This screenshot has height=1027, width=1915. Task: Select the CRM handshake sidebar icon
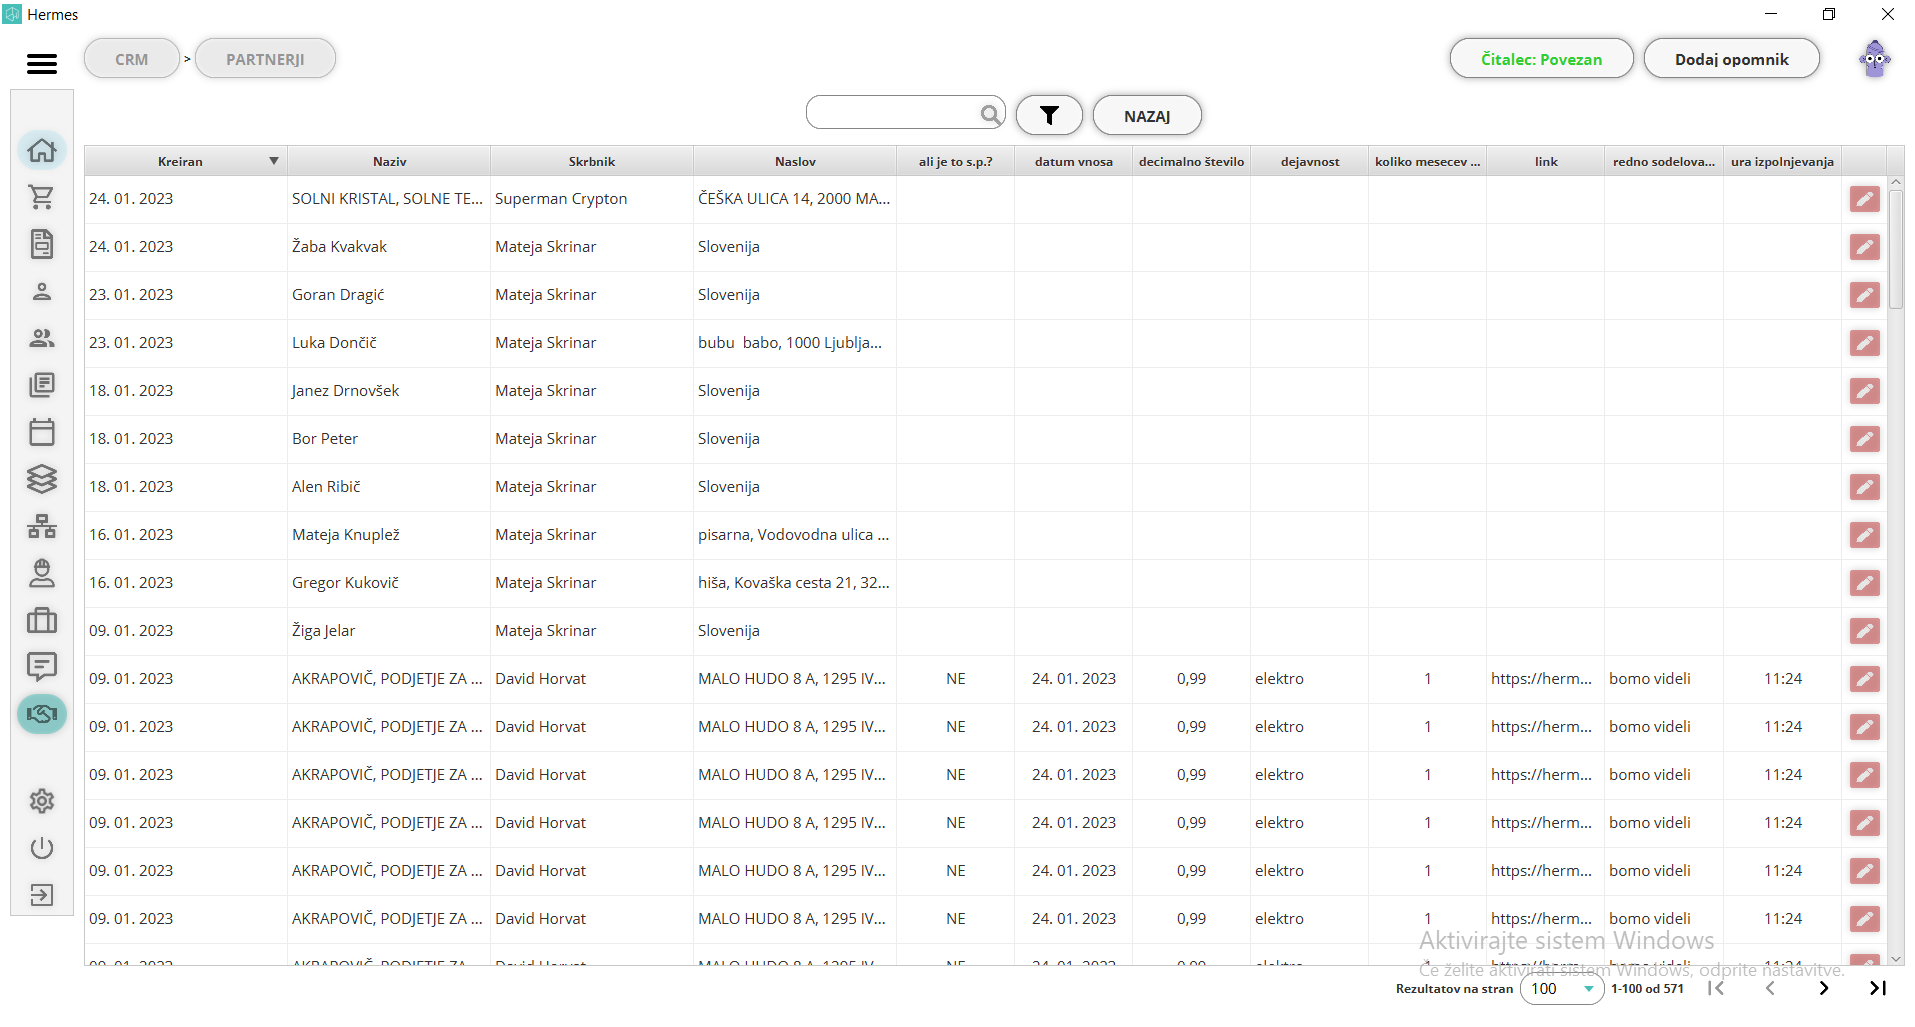tap(42, 714)
